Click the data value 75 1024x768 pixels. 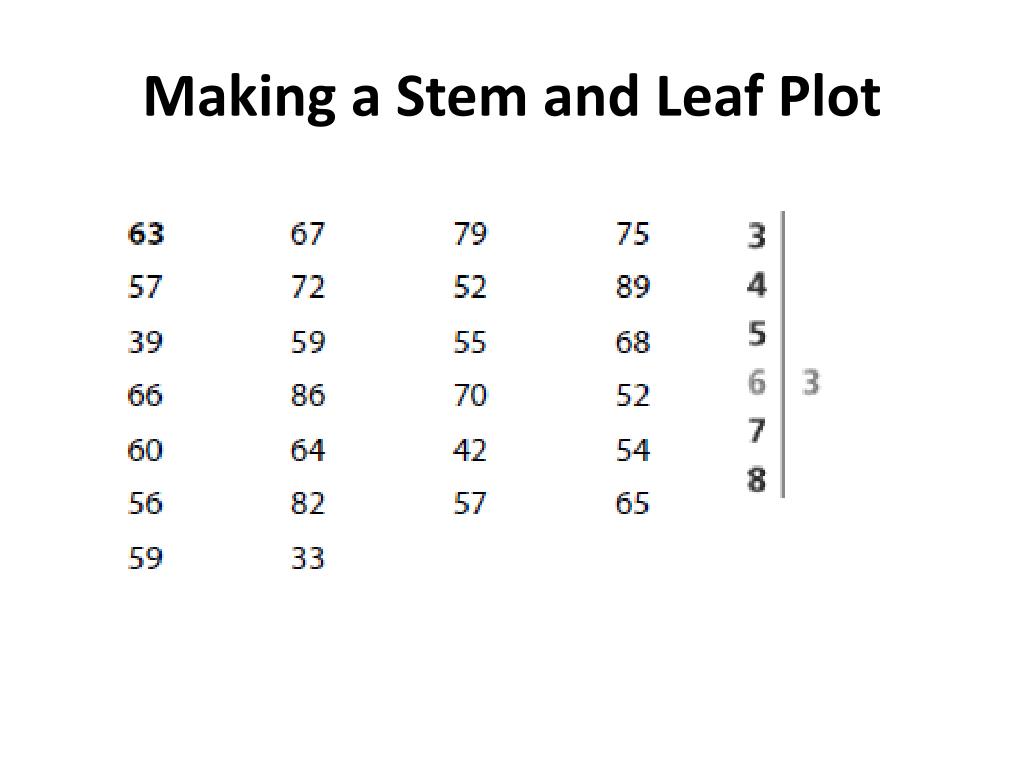632,234
